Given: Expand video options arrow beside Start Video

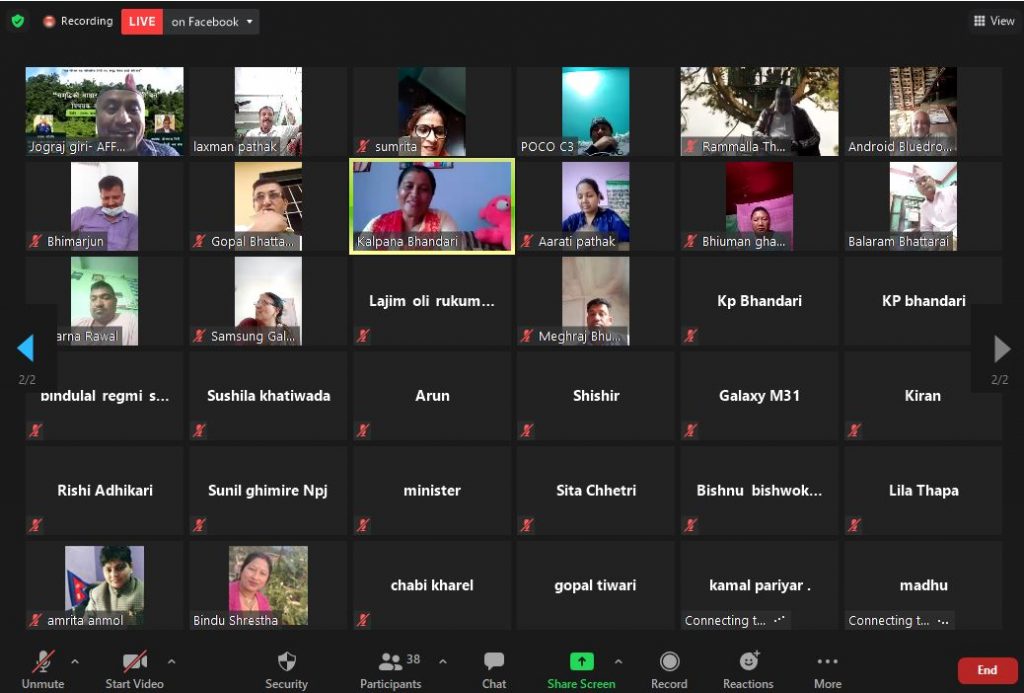Looking at the screenshot, I should (x=171, y=661).
